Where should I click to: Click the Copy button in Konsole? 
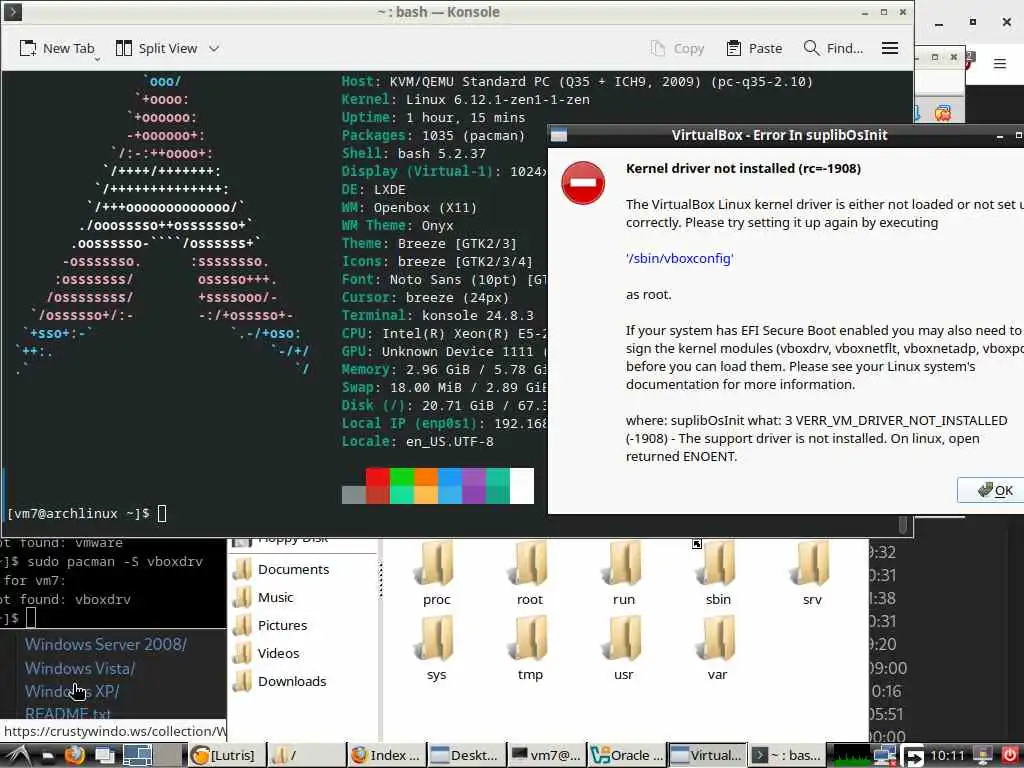click(x=677, y=48)
